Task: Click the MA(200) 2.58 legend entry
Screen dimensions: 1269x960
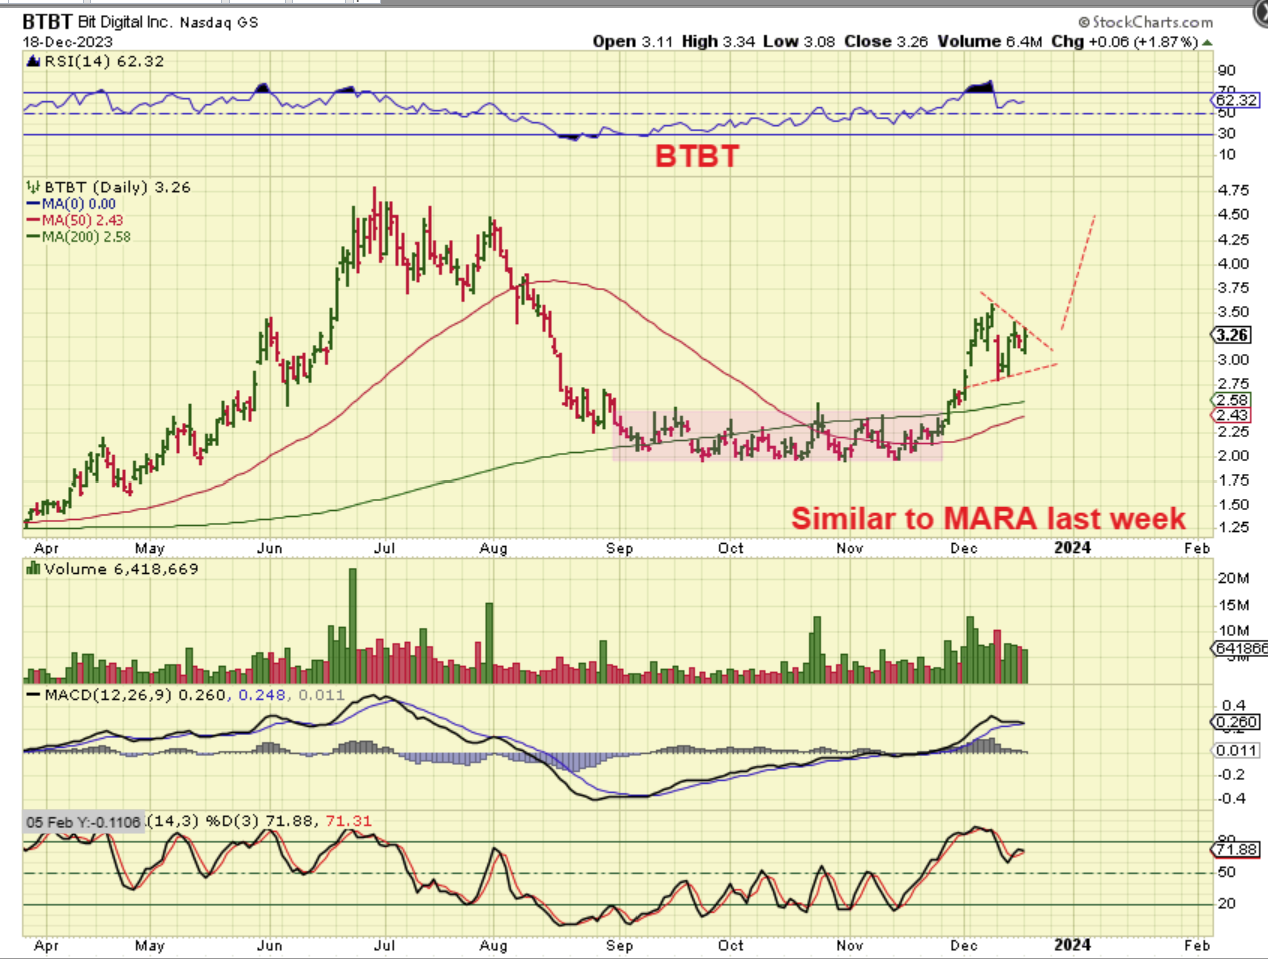Action: [x=79, y=237]
